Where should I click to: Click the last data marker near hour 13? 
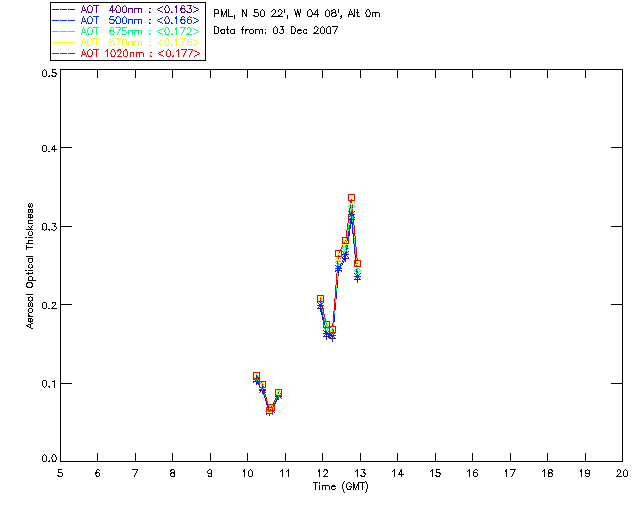[358, 264]
